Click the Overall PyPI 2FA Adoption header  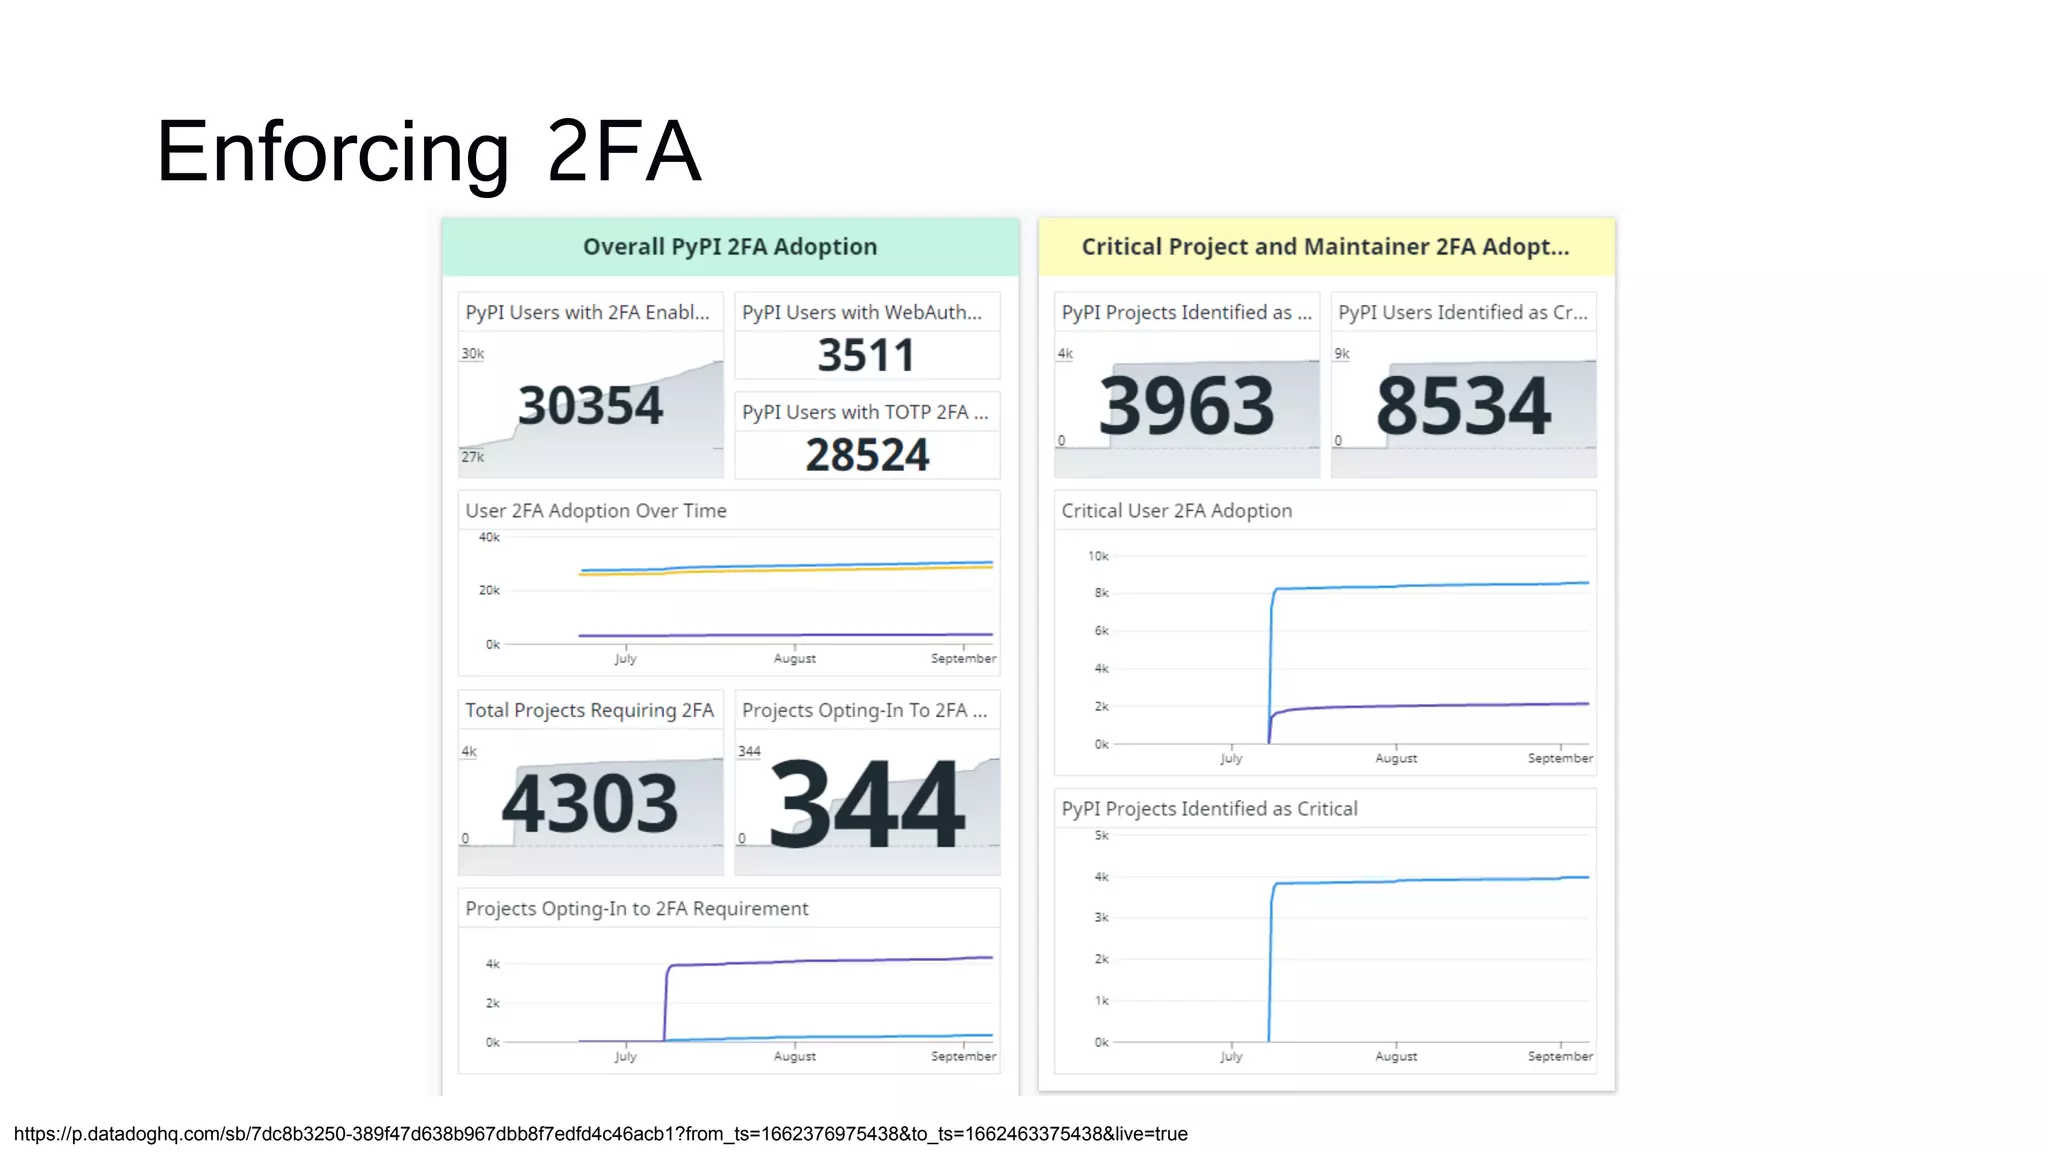[729, 247]
